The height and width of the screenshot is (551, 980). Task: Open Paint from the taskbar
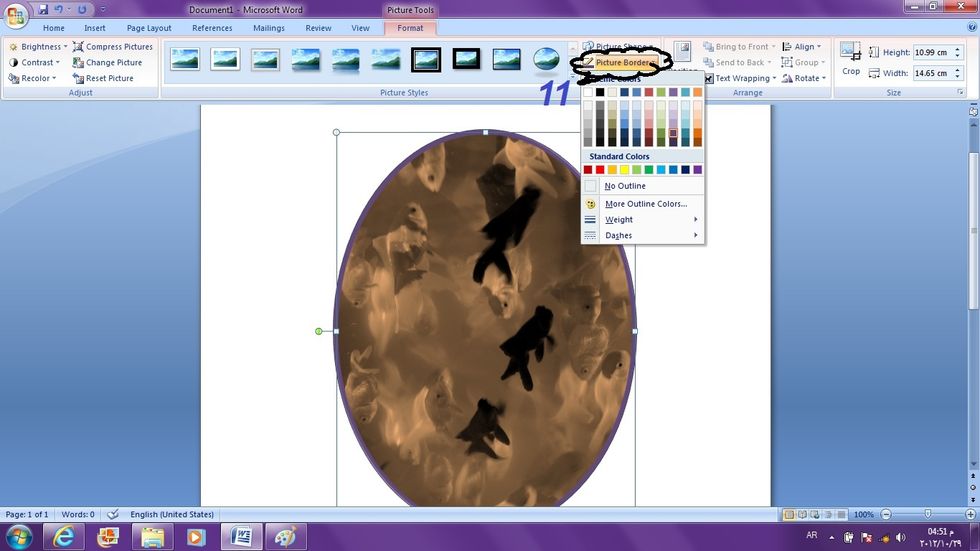click(x=285, y=537)
